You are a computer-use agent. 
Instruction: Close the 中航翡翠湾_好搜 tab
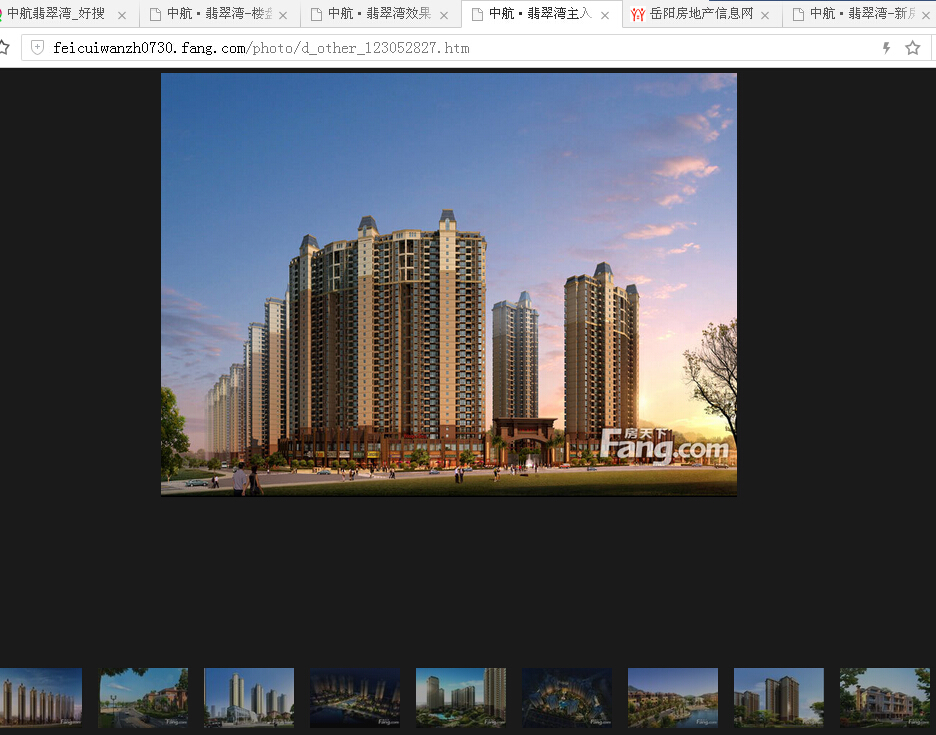(x=122, y=15)
